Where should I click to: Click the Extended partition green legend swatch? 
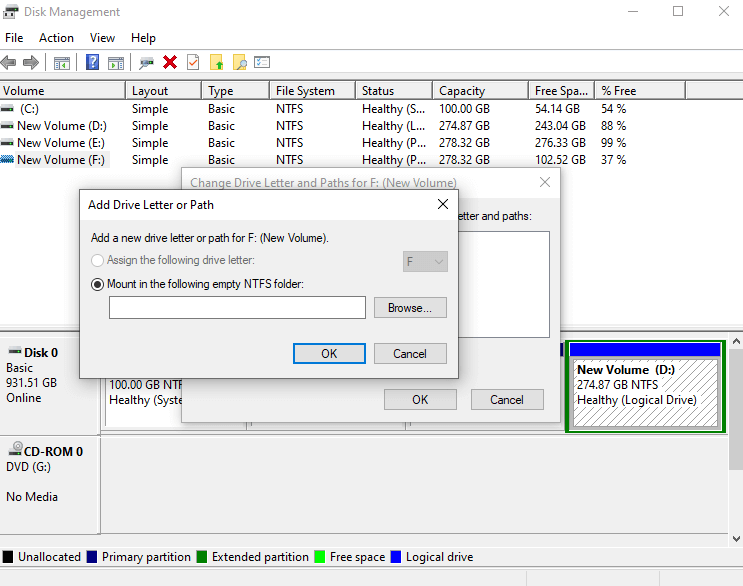coord(202,557)
